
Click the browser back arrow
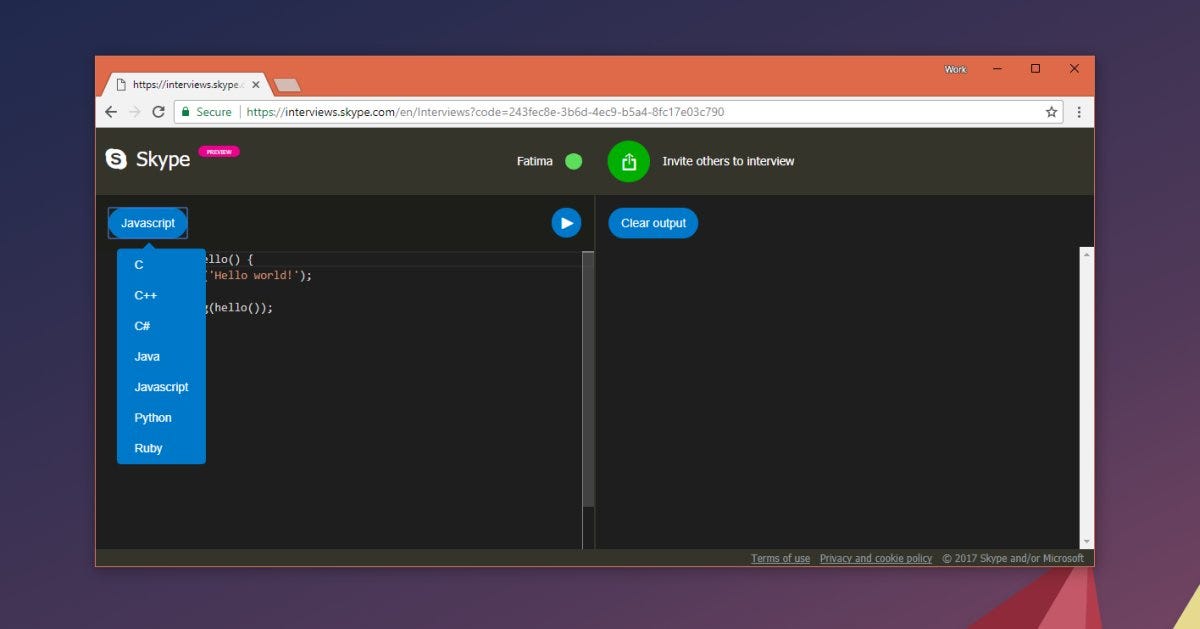click(111, 112)
